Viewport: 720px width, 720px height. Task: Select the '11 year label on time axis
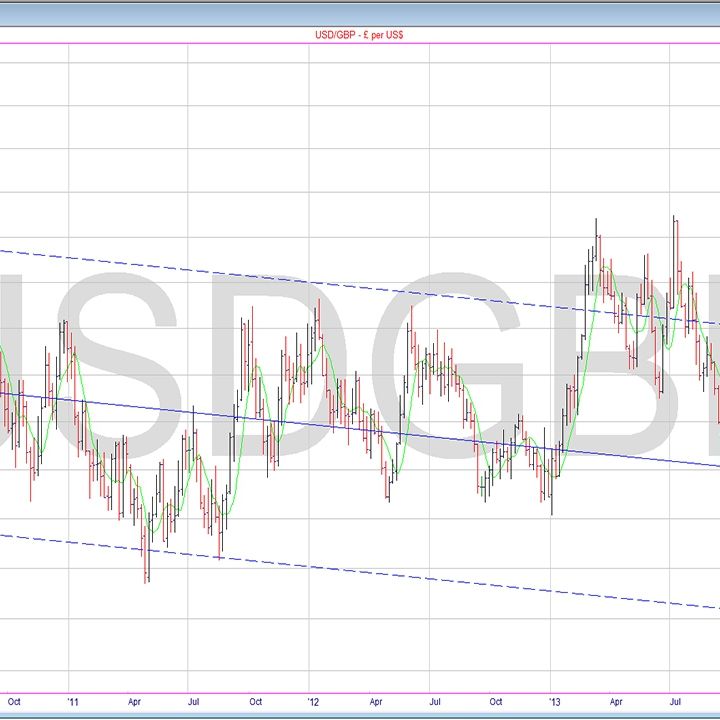[x=73, y=702]
